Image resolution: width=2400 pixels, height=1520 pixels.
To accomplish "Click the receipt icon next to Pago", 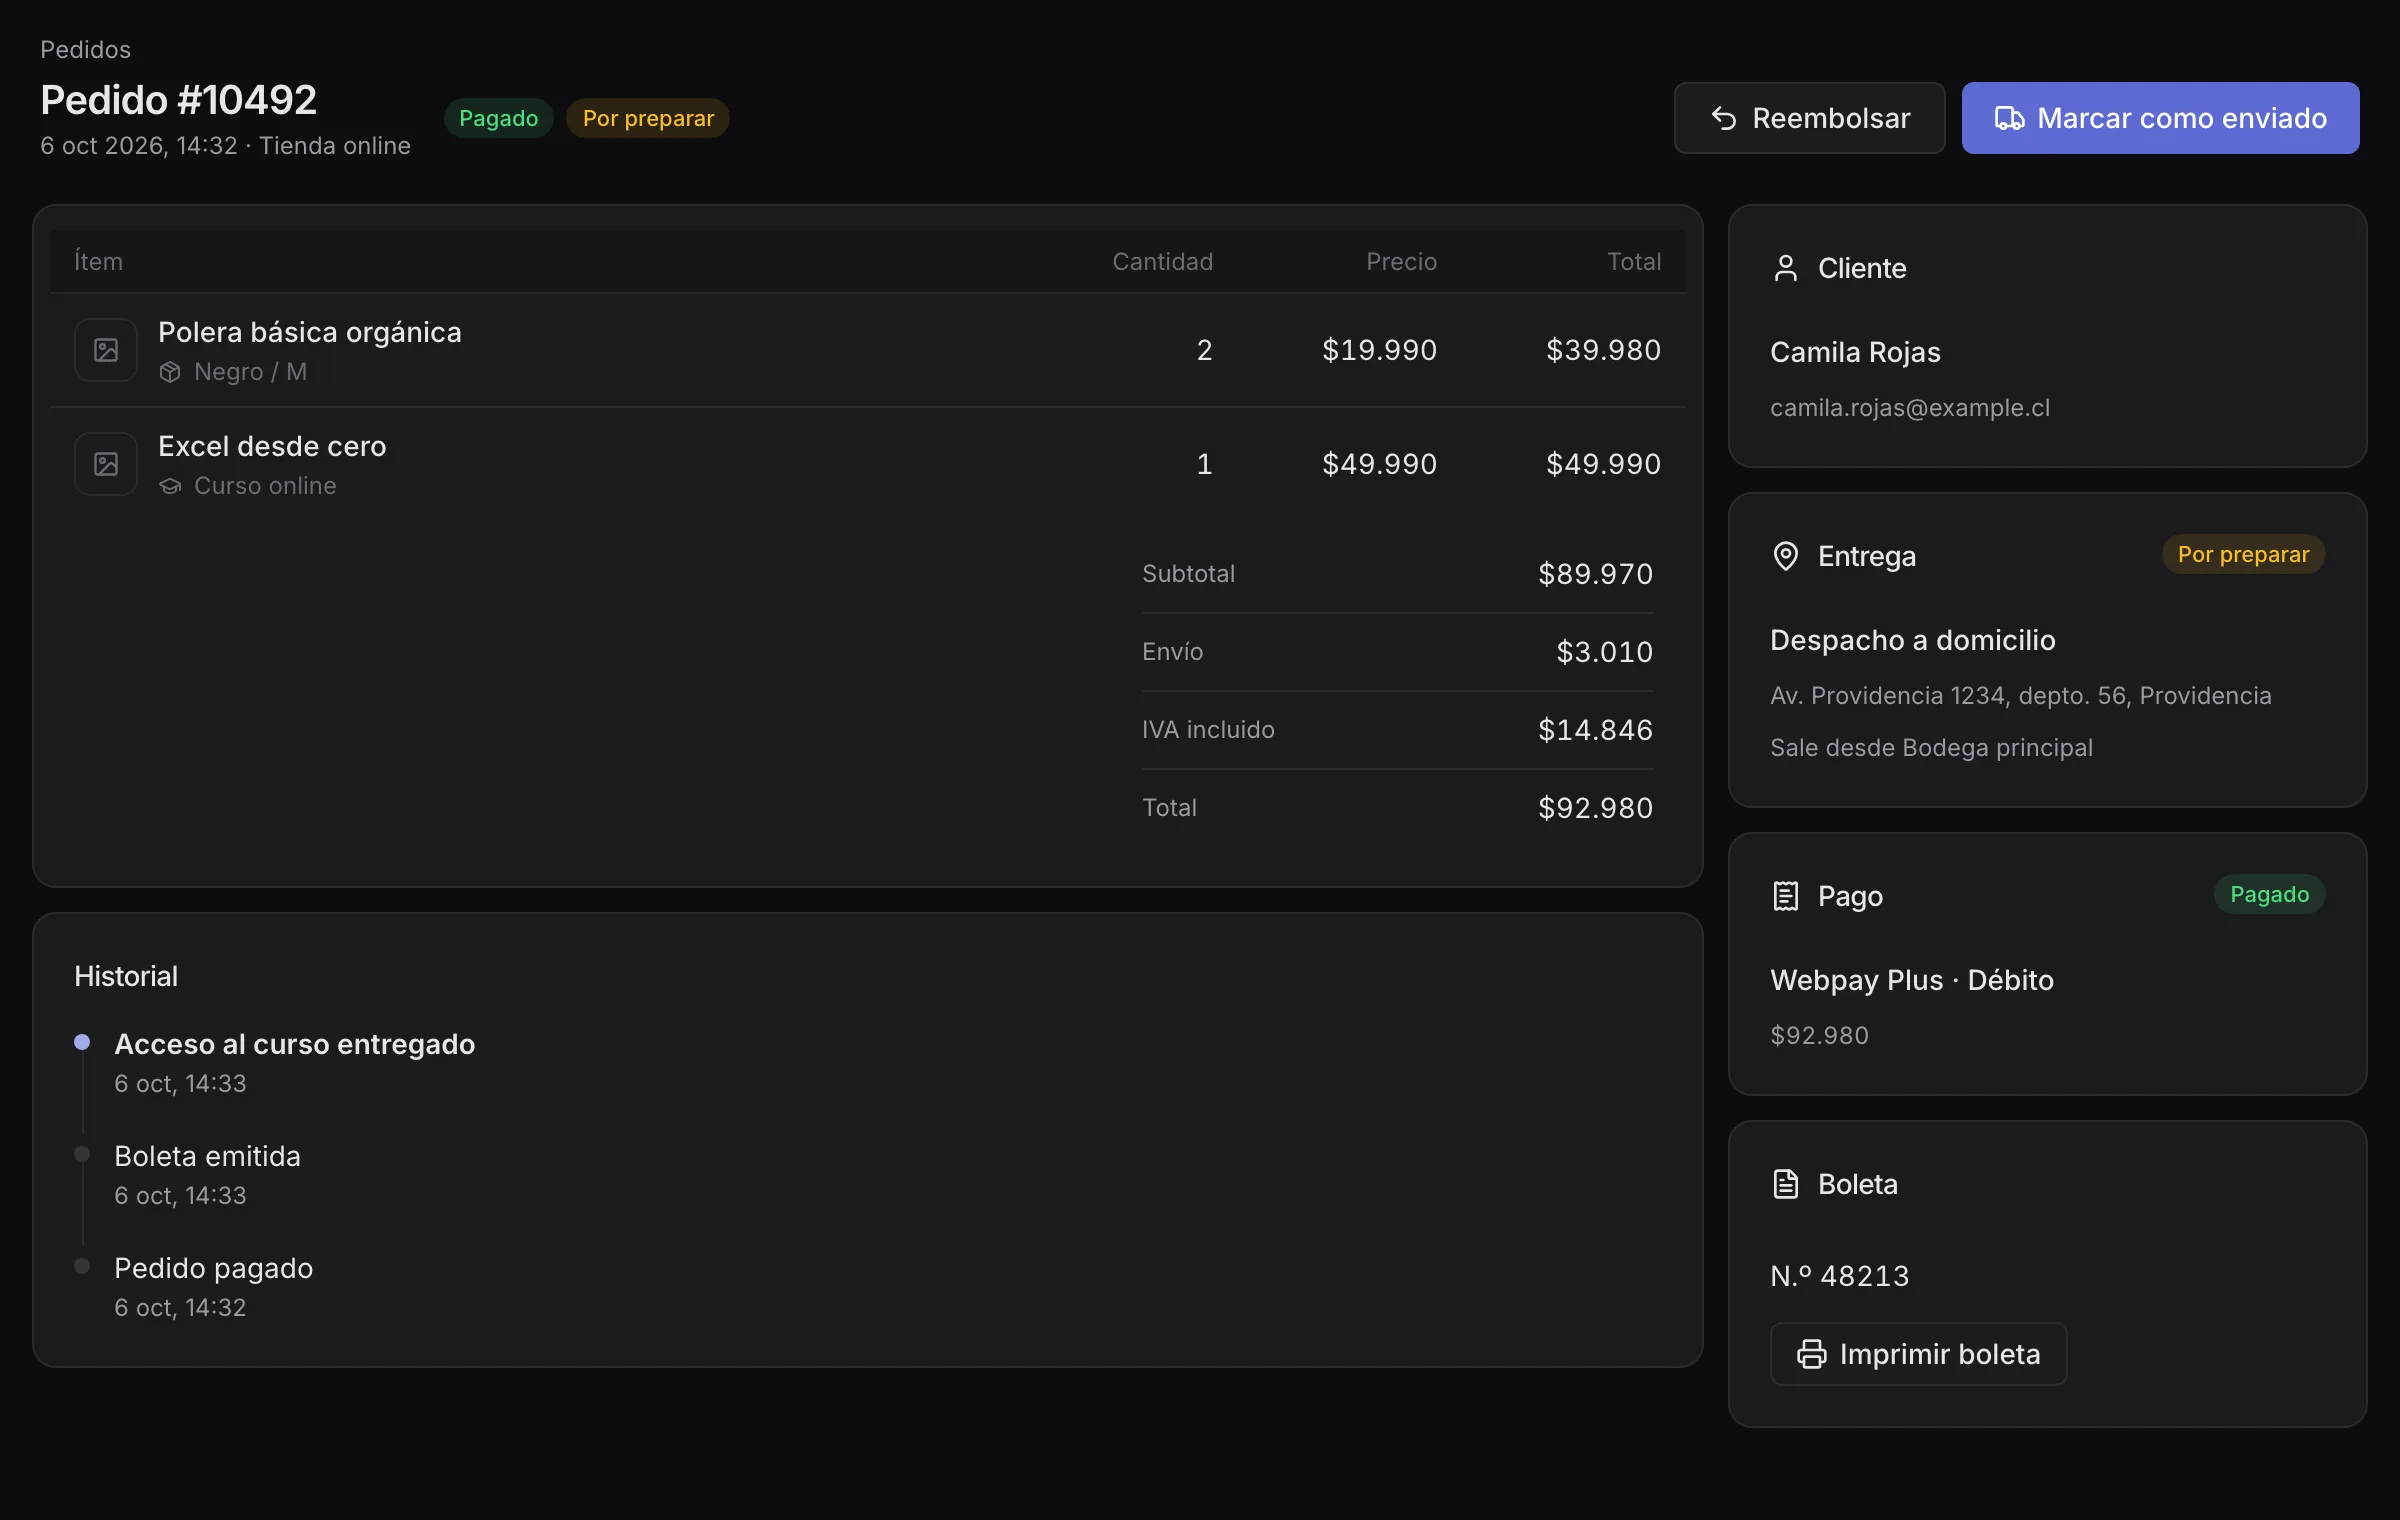I will pos(1785,896).
